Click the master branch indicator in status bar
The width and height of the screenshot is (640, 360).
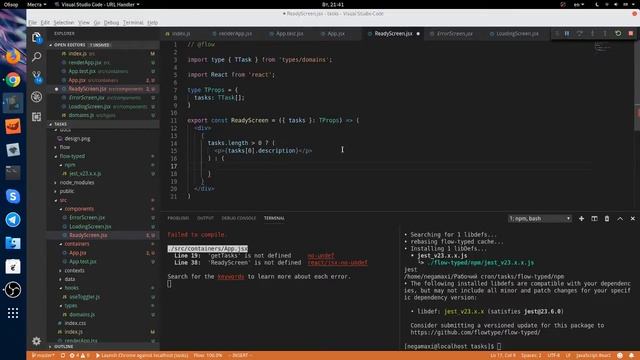tap(43, 356)
